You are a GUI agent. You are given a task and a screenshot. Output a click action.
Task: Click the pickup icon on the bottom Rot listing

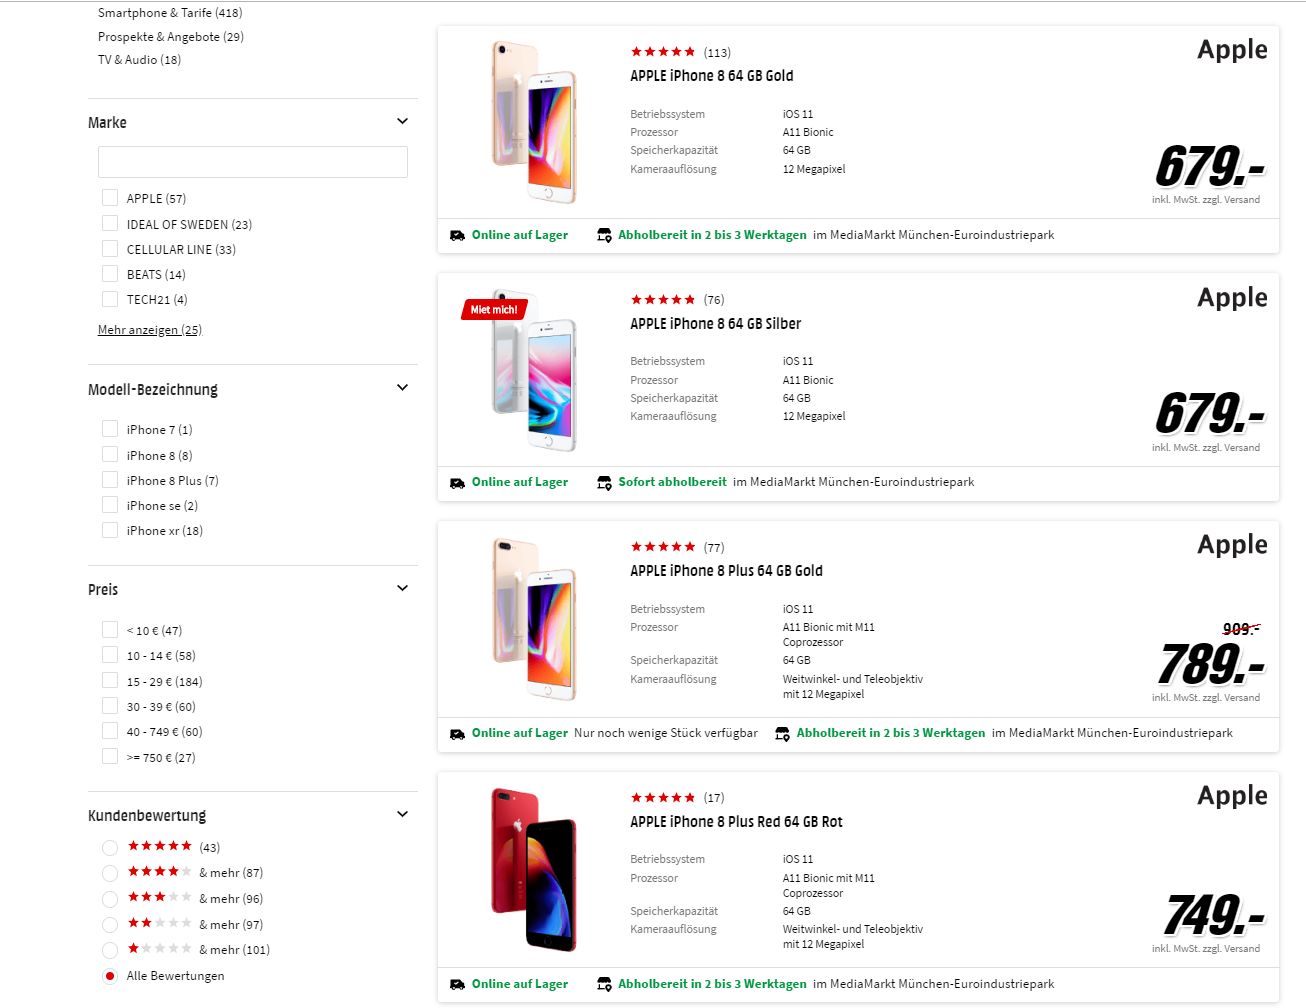pyautogui.click(x=604, y=983)
